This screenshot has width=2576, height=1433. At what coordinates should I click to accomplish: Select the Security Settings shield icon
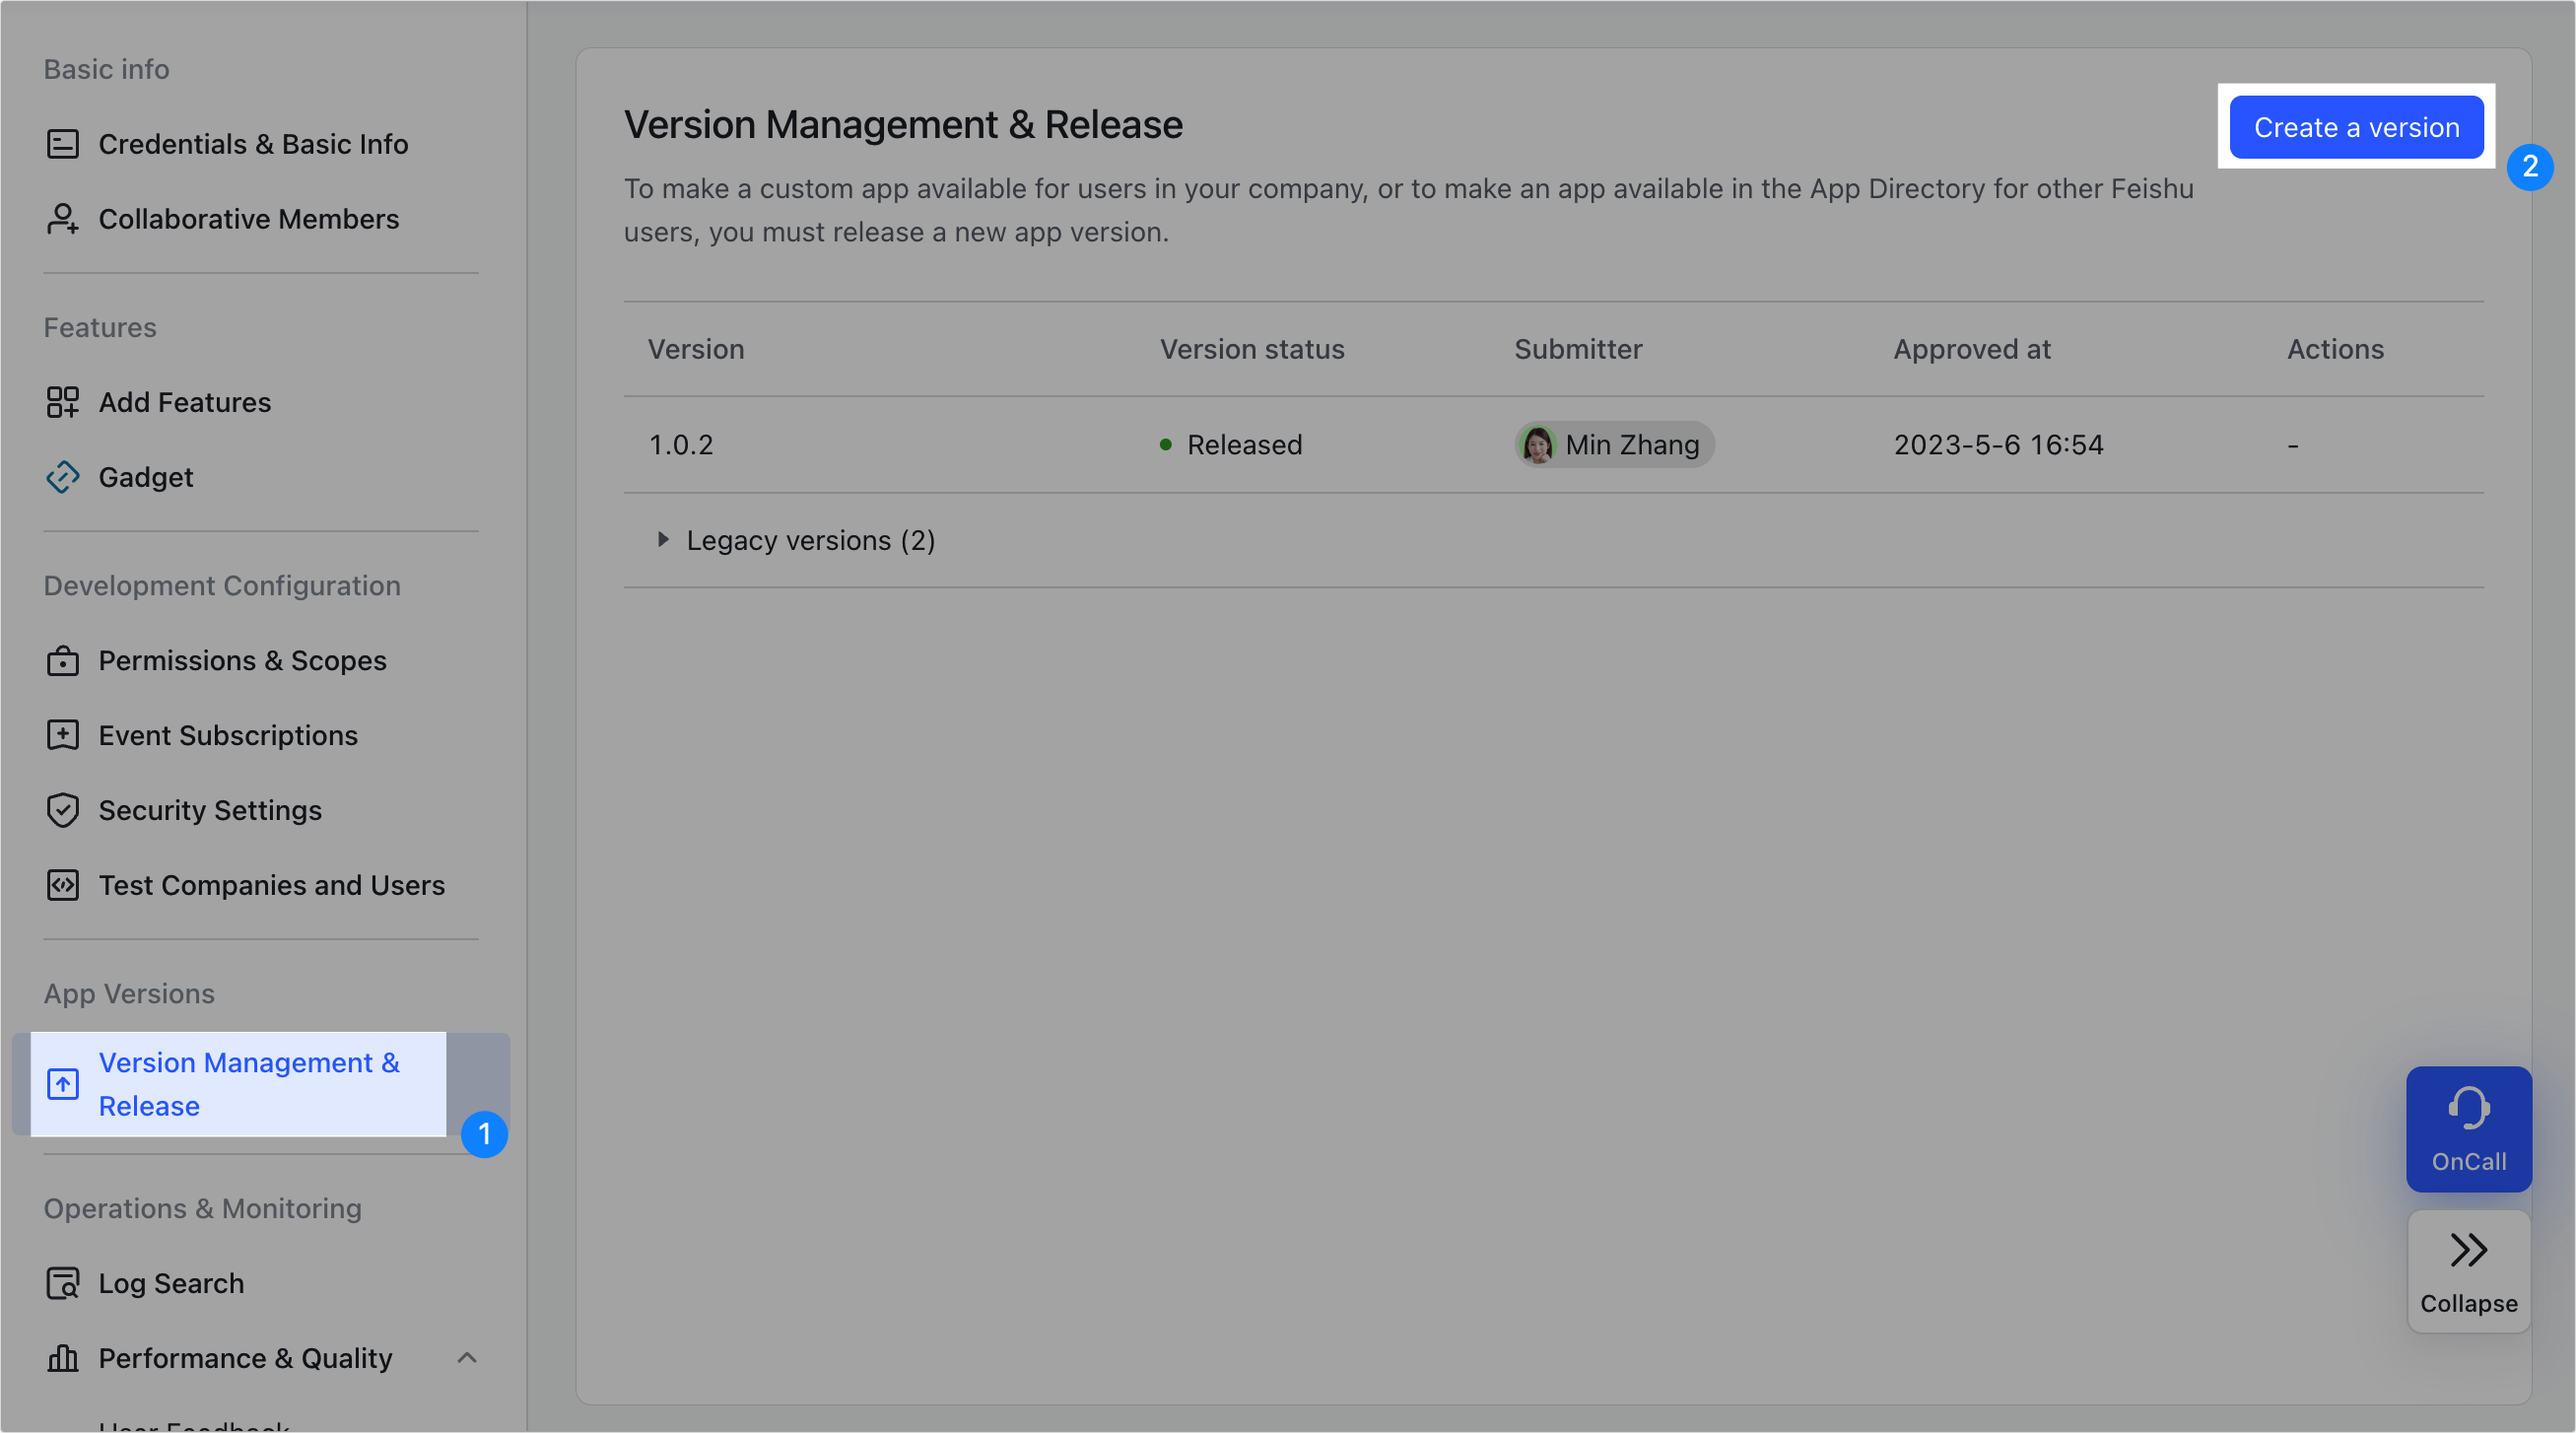click(x=62, y=810)
